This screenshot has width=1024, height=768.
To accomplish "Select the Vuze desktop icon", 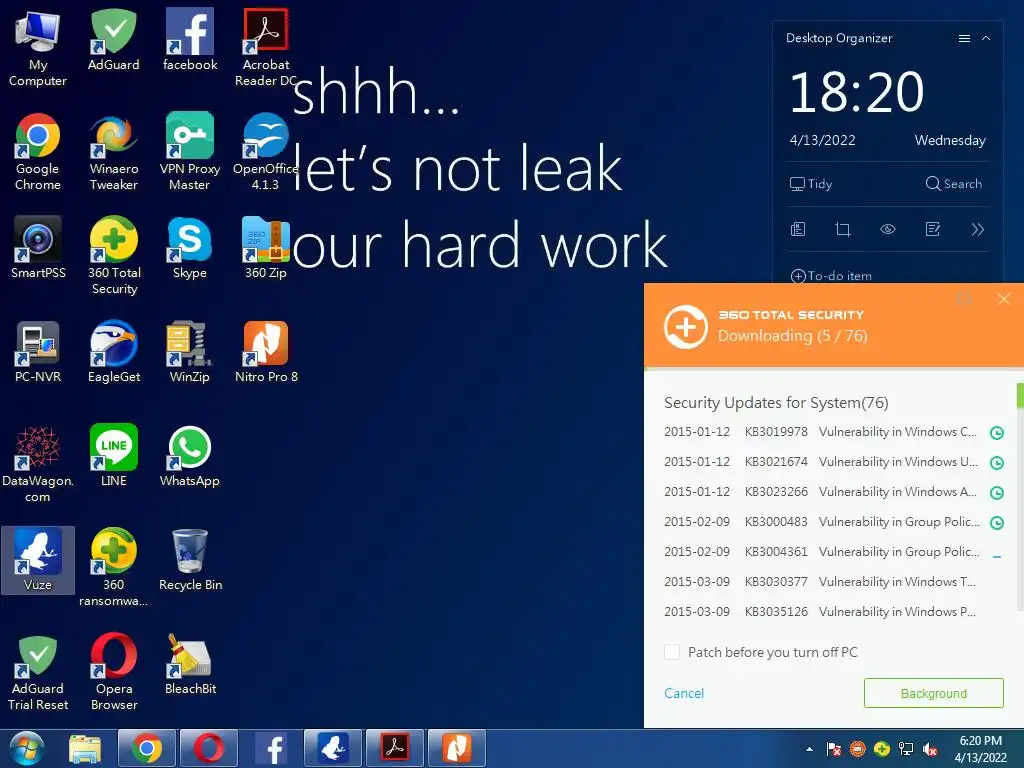I will pos(38,560).
